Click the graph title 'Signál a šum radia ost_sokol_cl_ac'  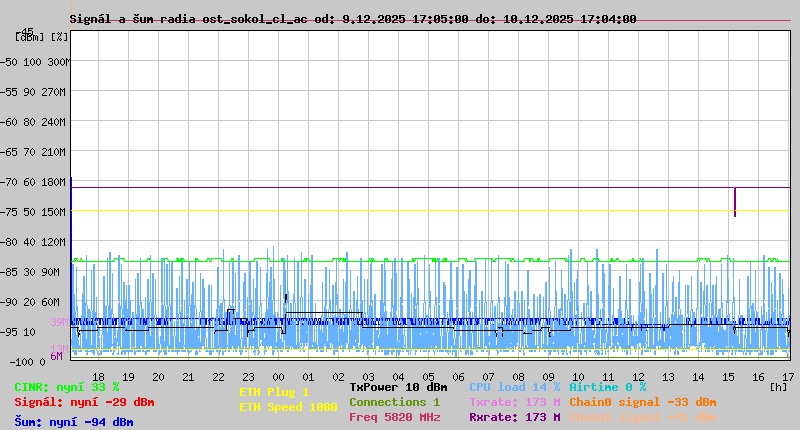pos(188,19)
